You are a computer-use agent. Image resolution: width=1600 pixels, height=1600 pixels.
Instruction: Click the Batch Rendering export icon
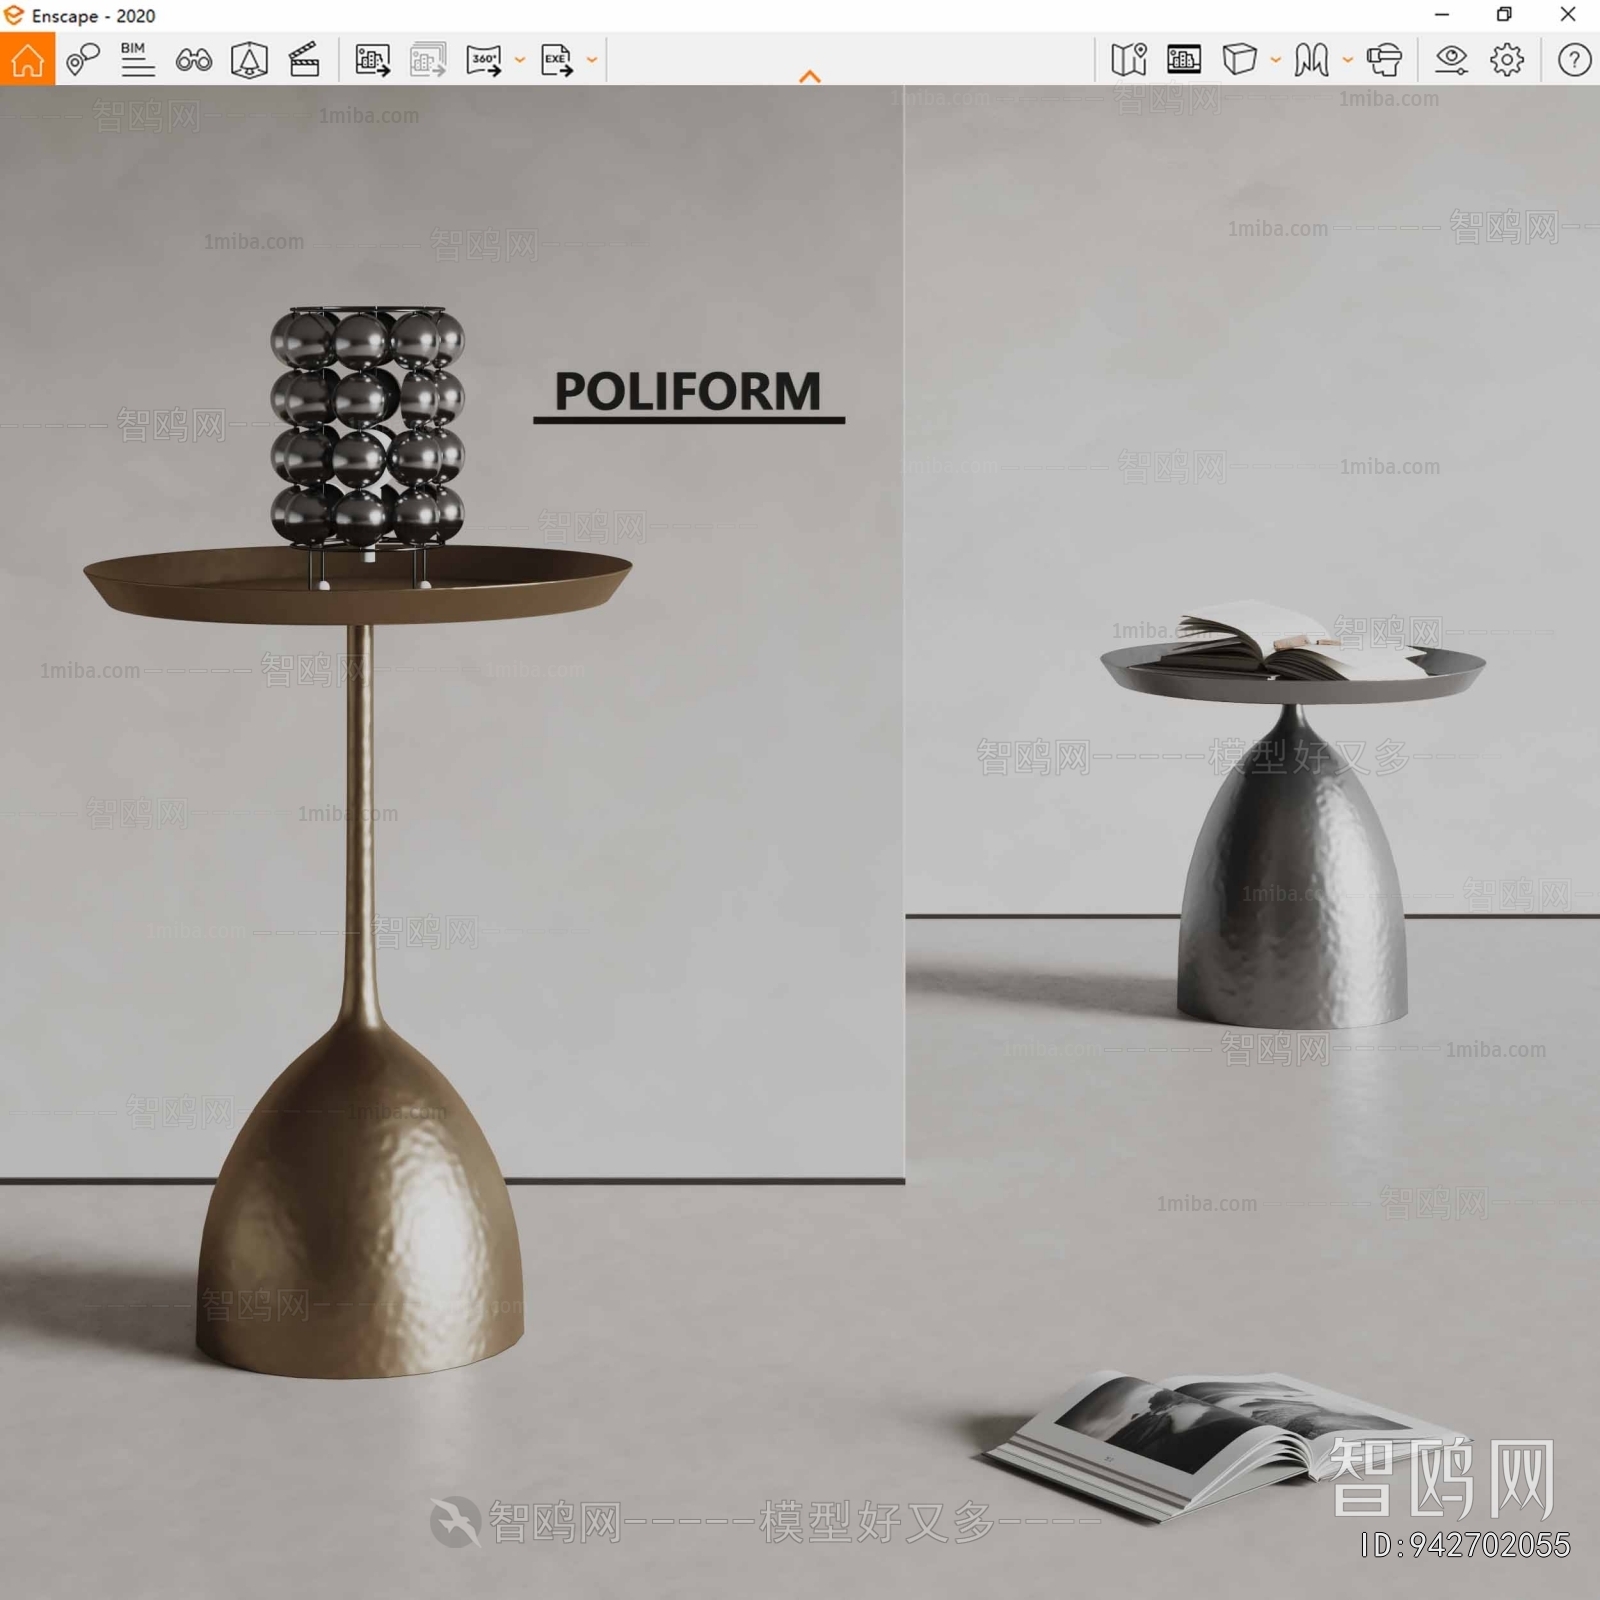pyautogui.click(x=428, y=60)
